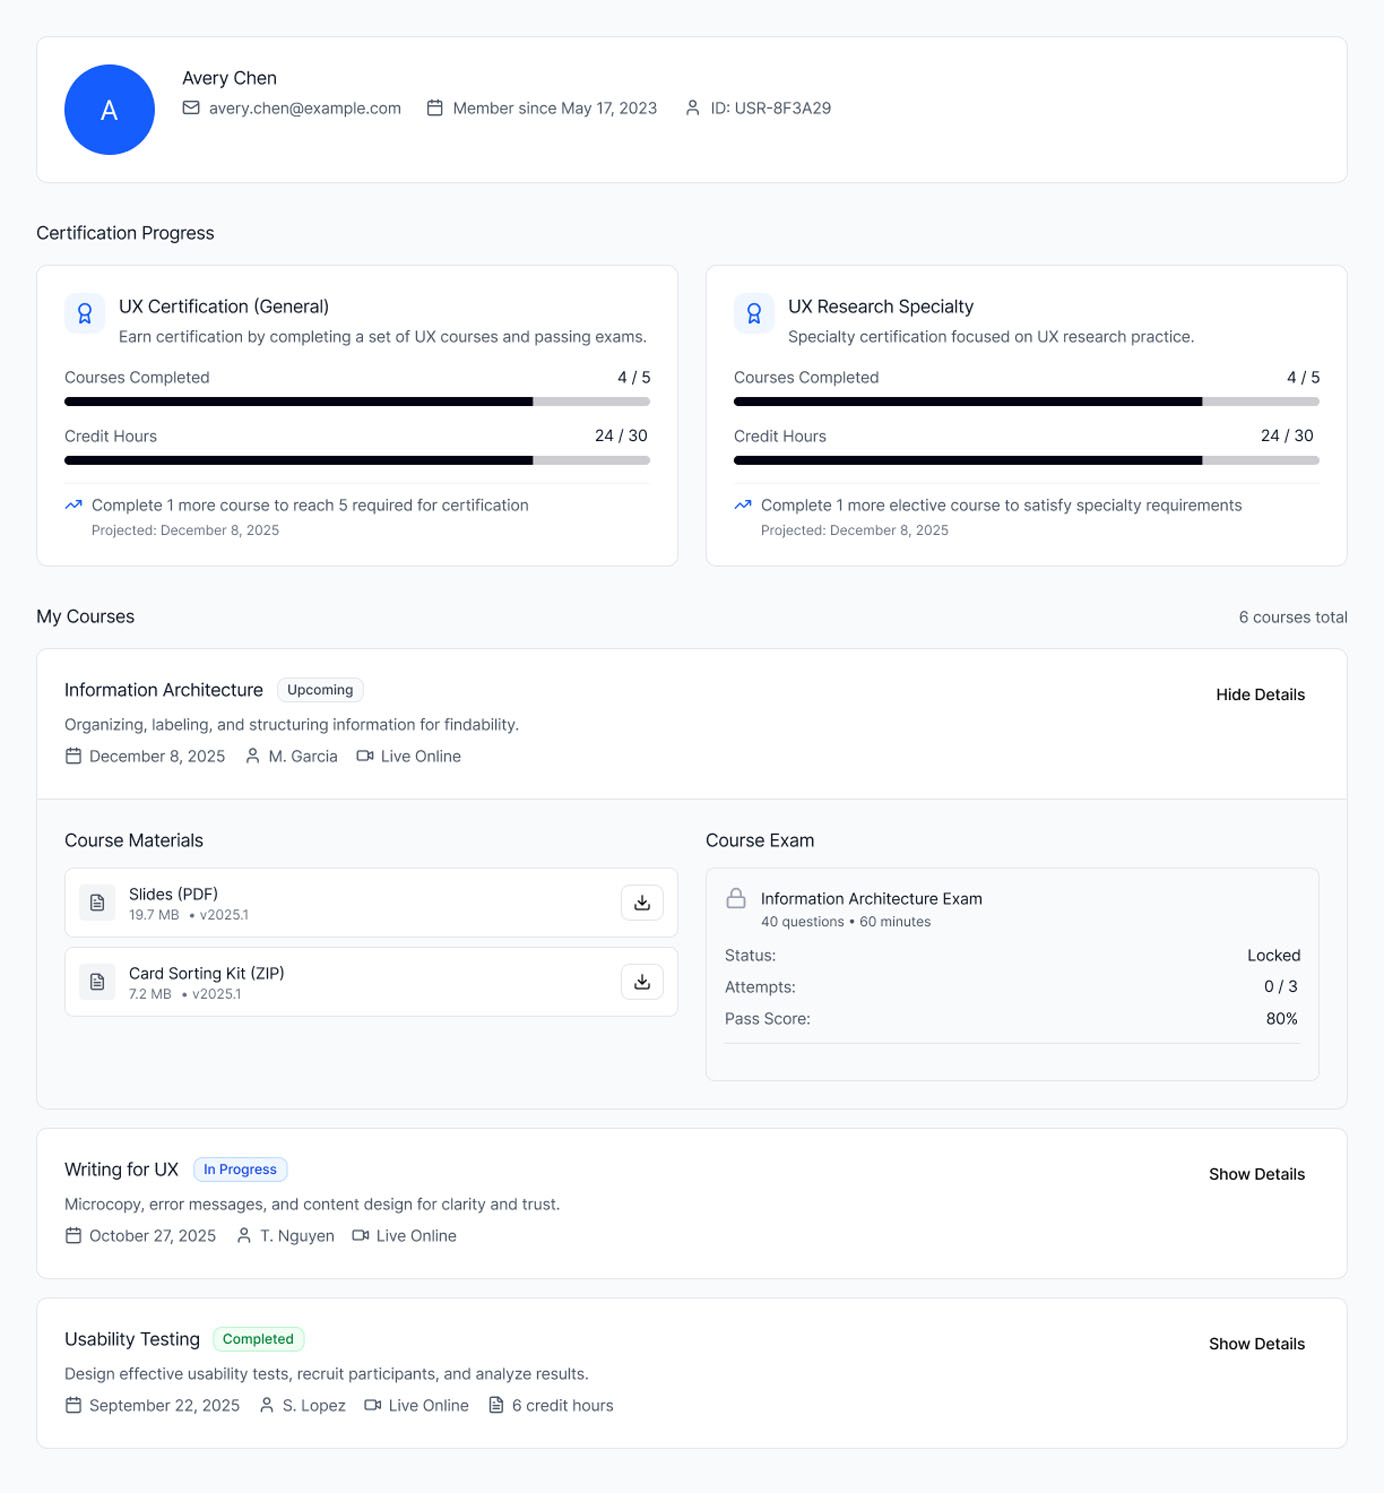This screenshot has width=1384, height=1493.
Task: Expand details of the Usability Testing course
Action: pos(1256,1344)
